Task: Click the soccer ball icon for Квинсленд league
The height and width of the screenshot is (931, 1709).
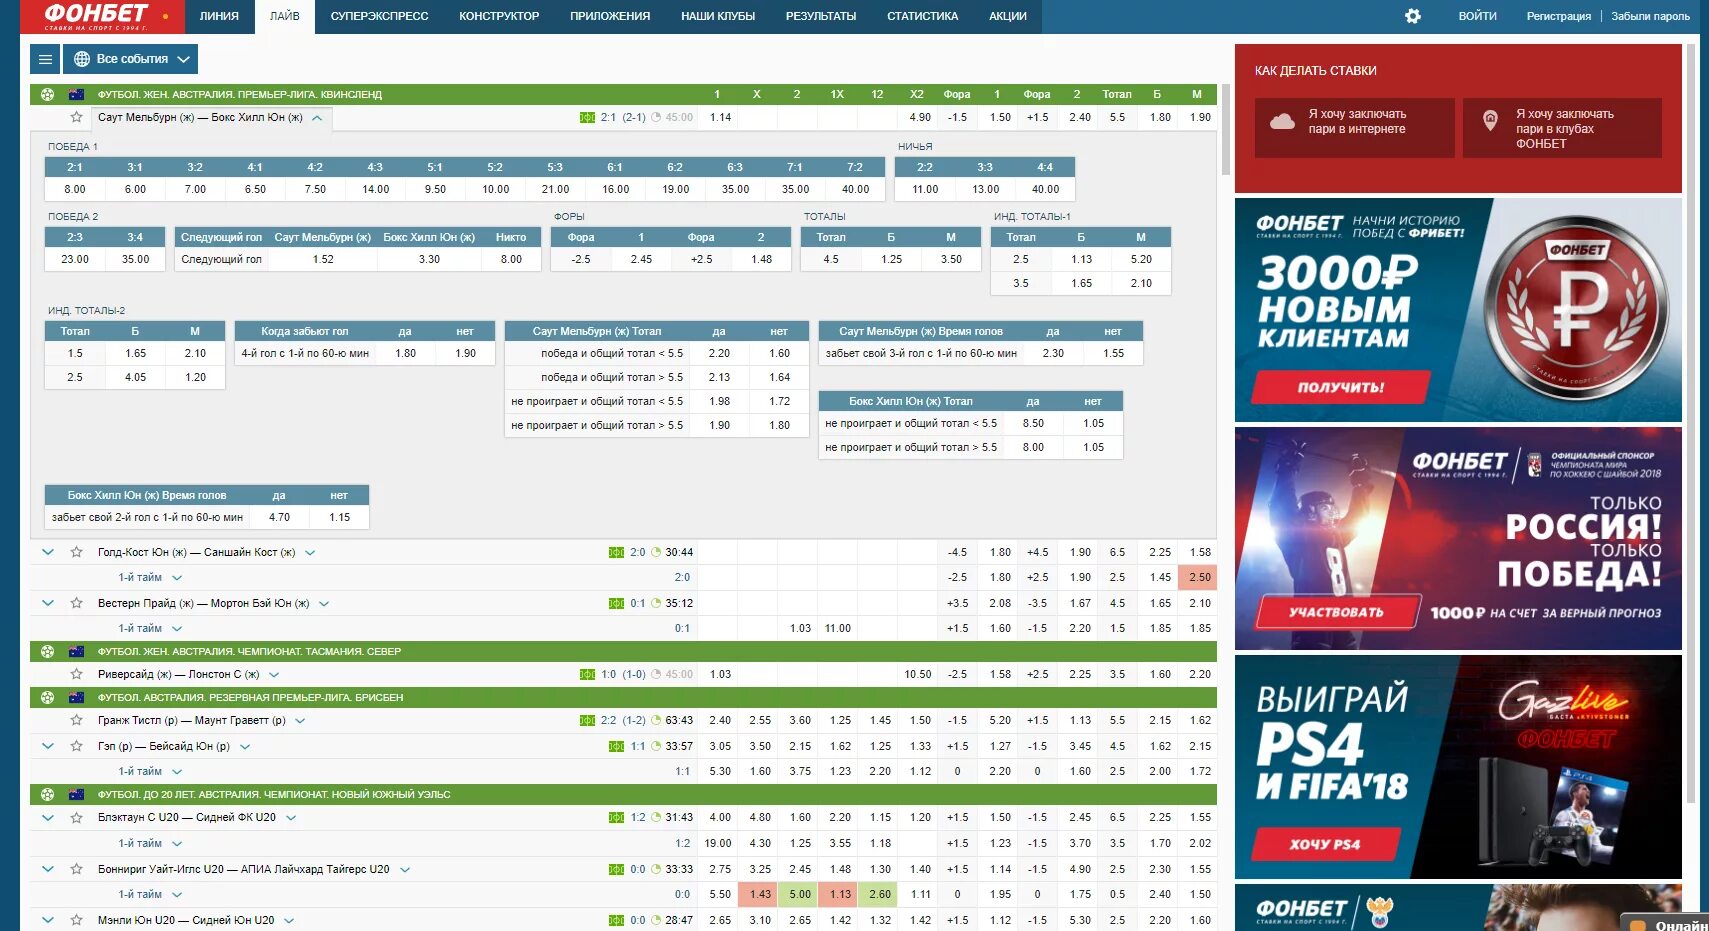Action: [x=47, y=94]
